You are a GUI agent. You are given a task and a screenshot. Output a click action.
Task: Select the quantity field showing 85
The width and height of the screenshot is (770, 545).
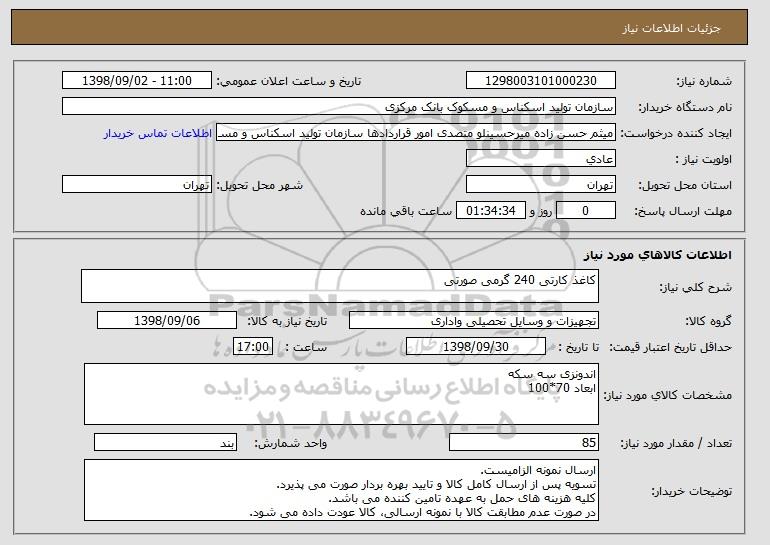click(x=524, y=442)
